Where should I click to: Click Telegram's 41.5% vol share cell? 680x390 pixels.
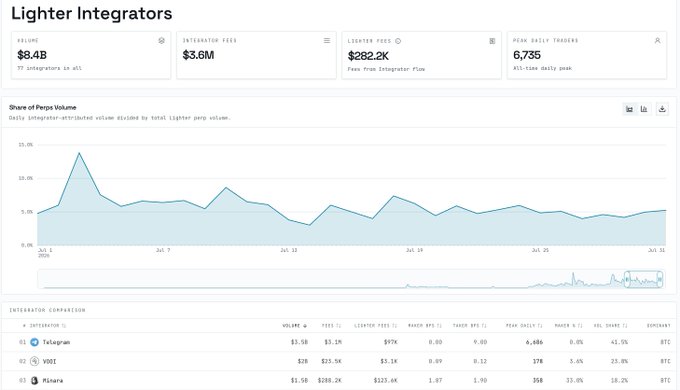coord(619,342)
